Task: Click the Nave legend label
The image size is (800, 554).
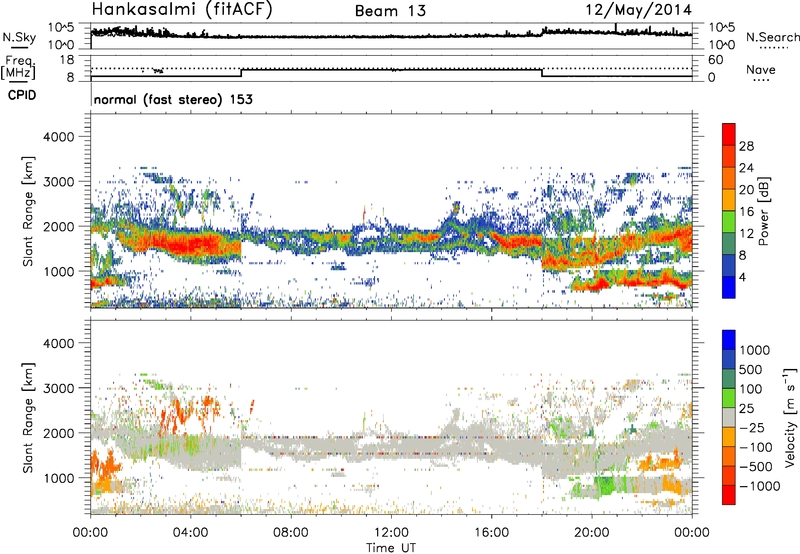Action: pyautogui.click(x=761, y=69)
